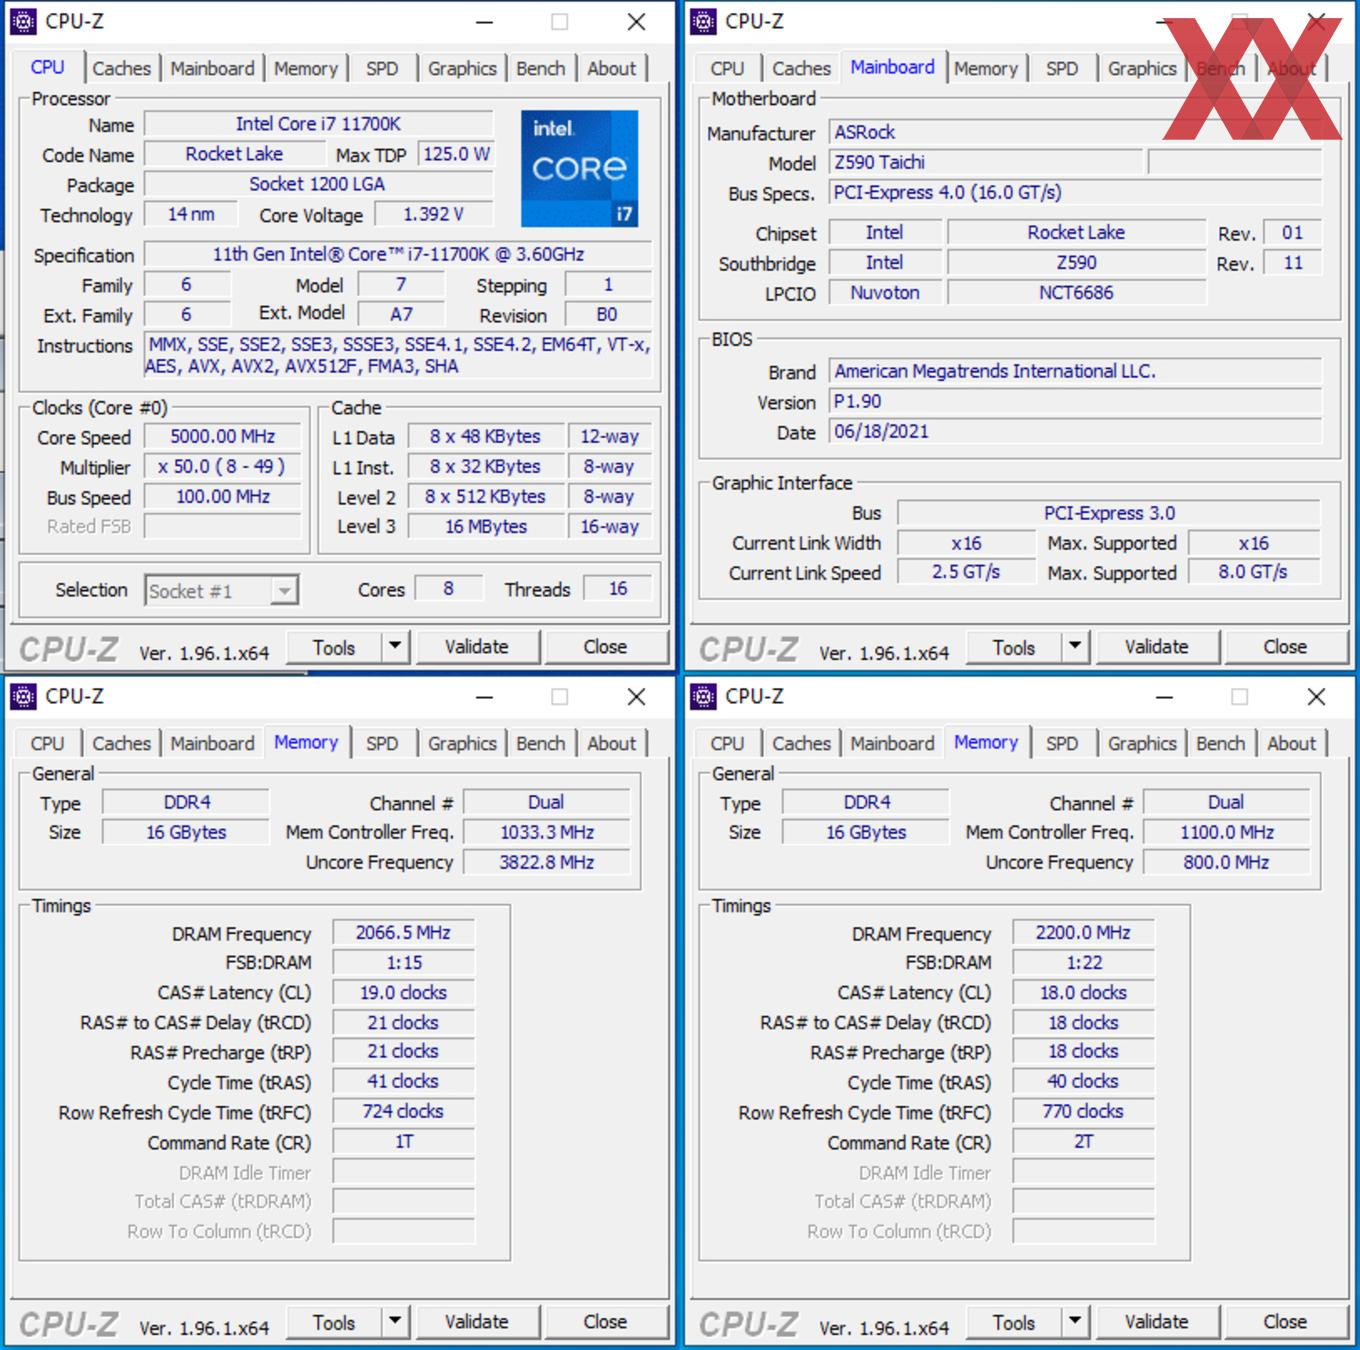Select SPD tab in top-left CPU window
The image size is (1360, 1350).
[382, 68]
